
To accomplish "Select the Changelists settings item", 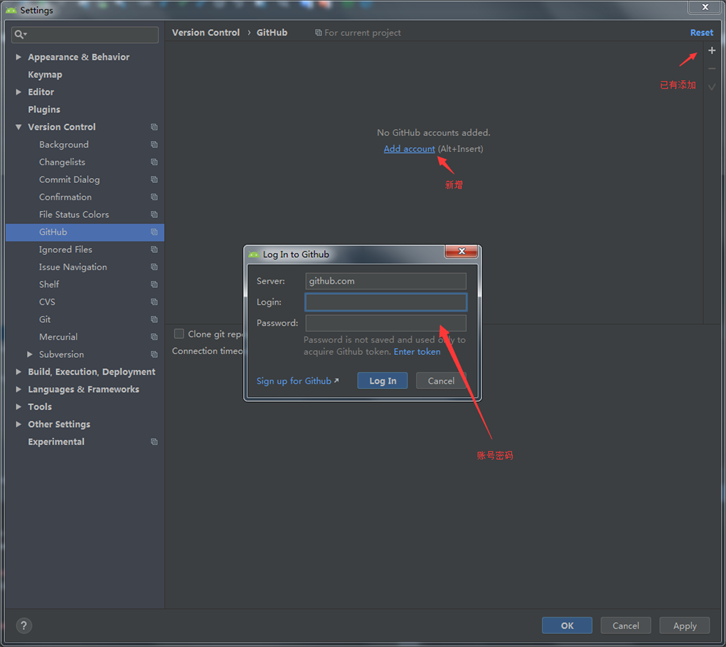I will [62, 162].
